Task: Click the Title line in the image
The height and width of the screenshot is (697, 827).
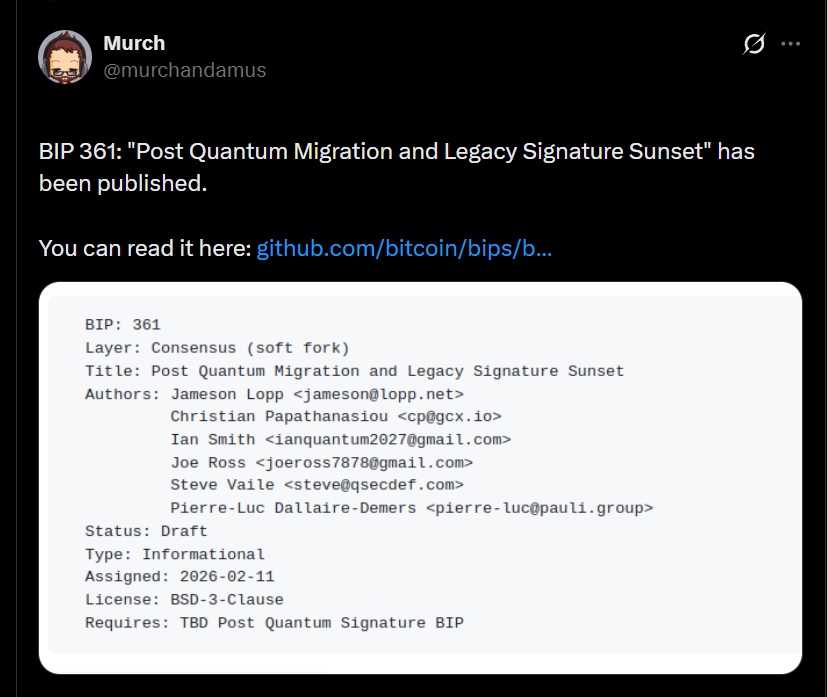Action: coord(354,371)
